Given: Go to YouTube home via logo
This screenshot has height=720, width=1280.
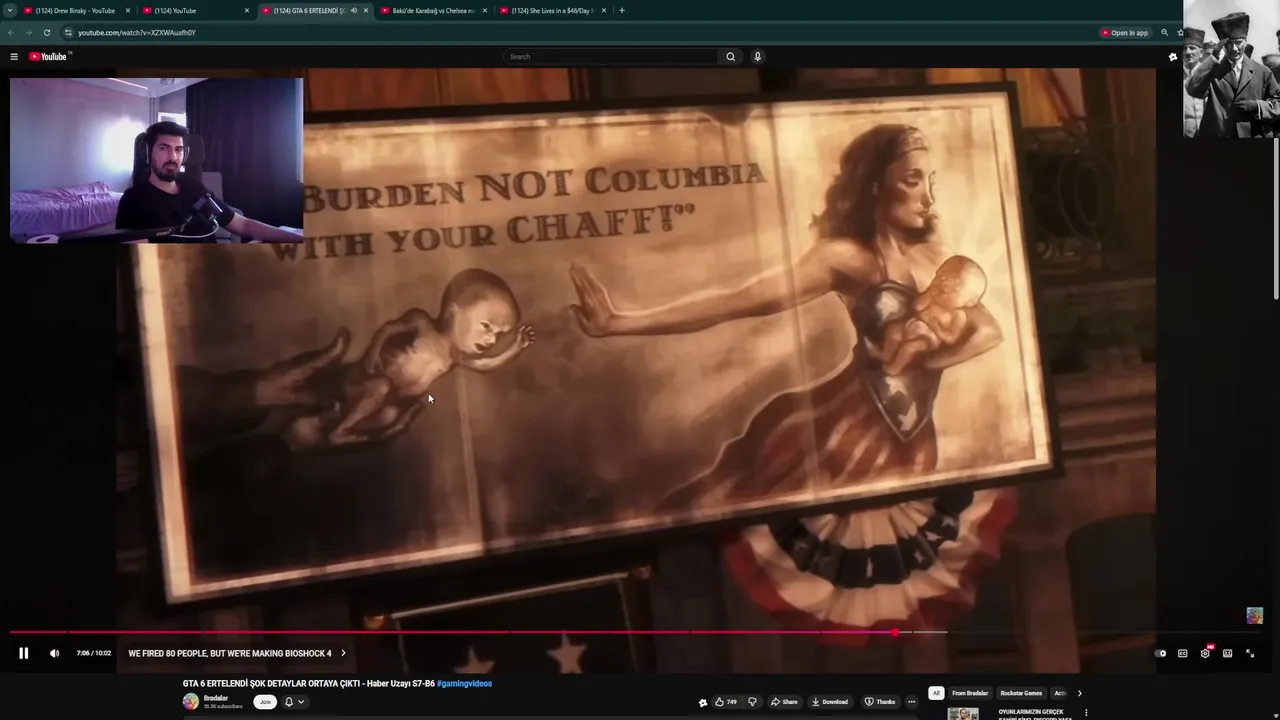Looking at the screenshot, I should point(47,57).
